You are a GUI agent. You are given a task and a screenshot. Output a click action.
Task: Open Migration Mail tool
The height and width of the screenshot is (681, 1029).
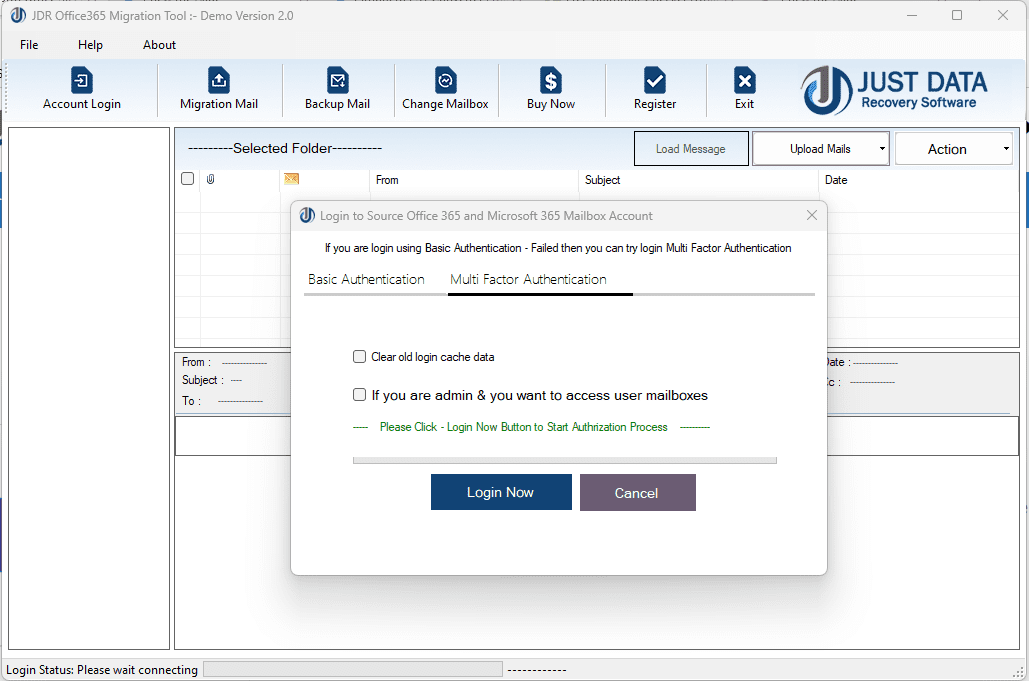[x=219, y=89]
